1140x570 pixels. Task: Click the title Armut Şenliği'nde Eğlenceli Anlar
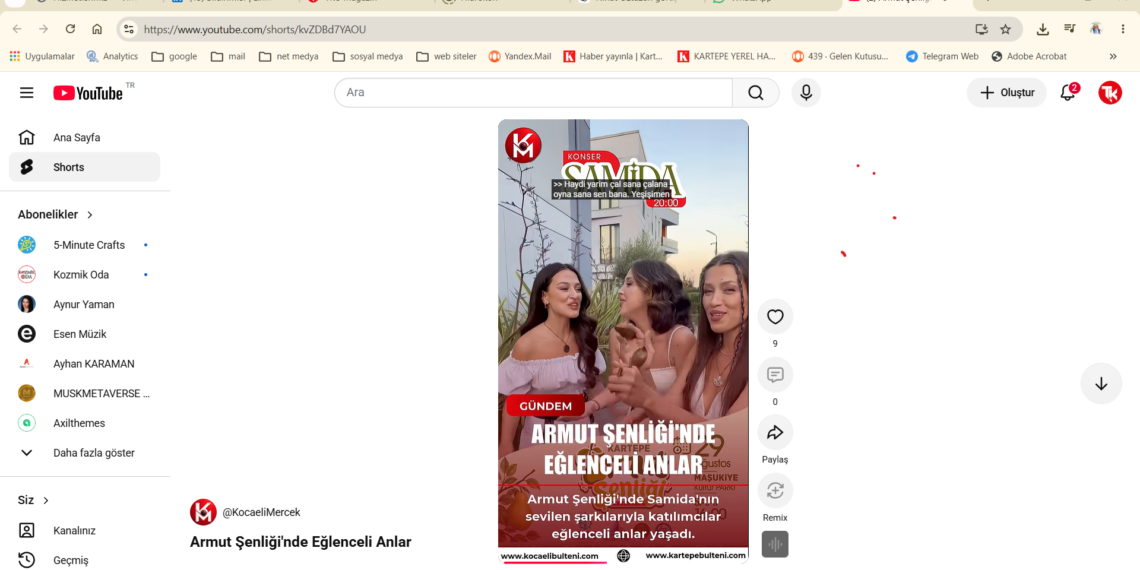300,542
